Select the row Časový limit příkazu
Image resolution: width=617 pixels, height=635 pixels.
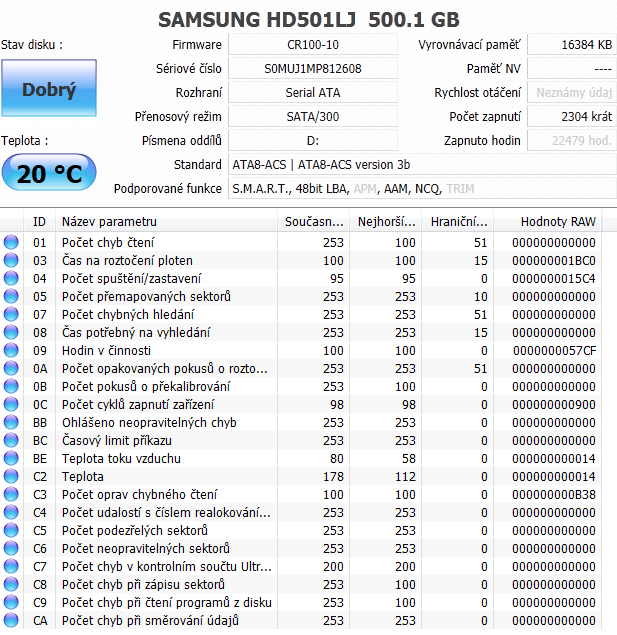point(301,440)
